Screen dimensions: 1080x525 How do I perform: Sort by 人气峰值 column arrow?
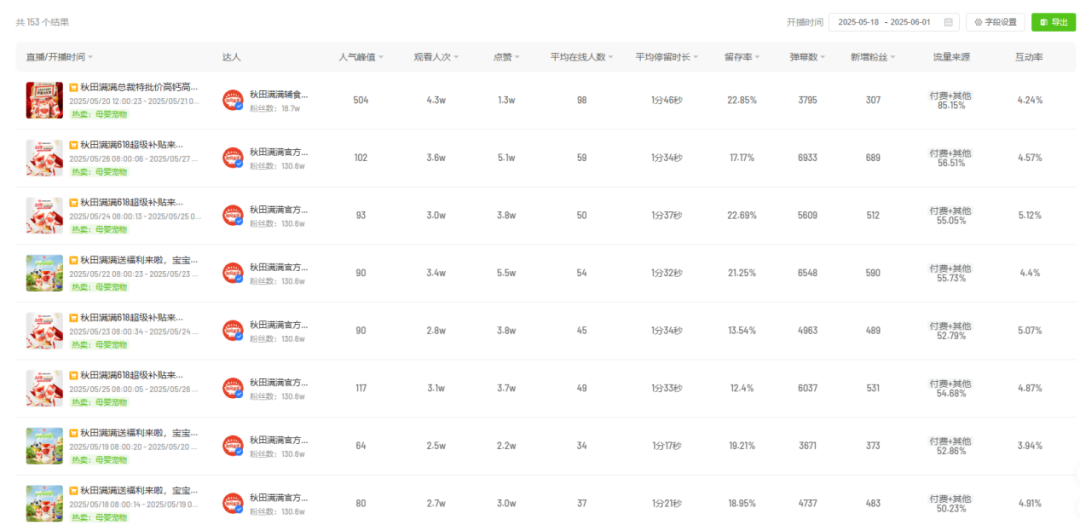[381, 58]
